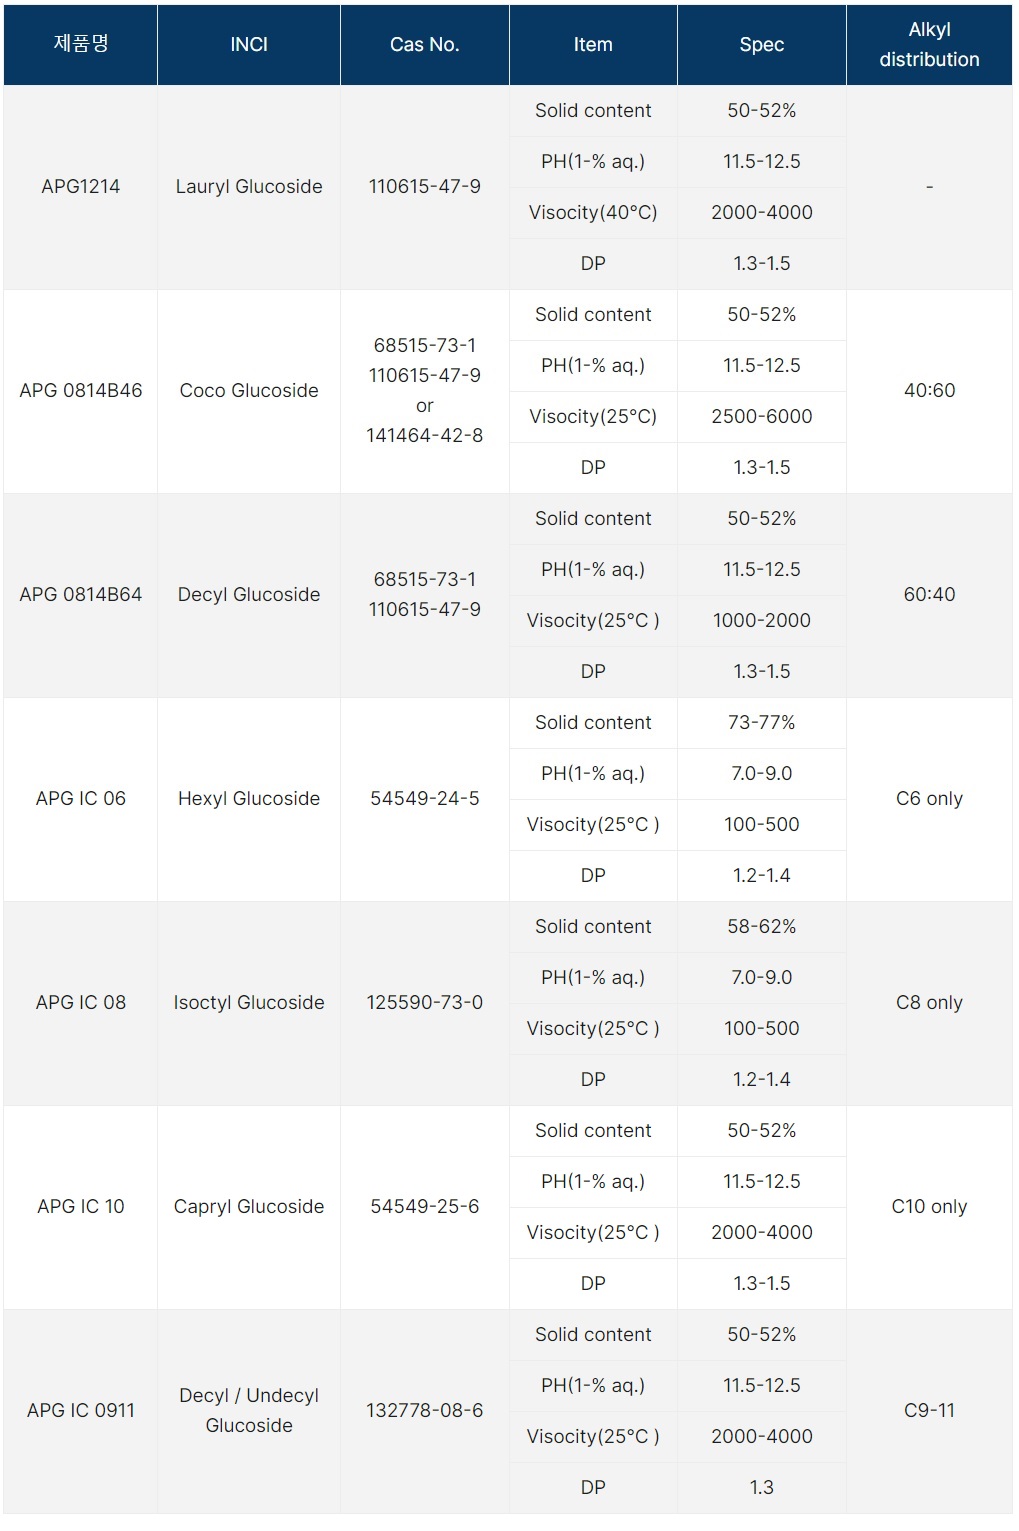
Task: Click CAS number 141464-42-8
Action: pos(424,436)
